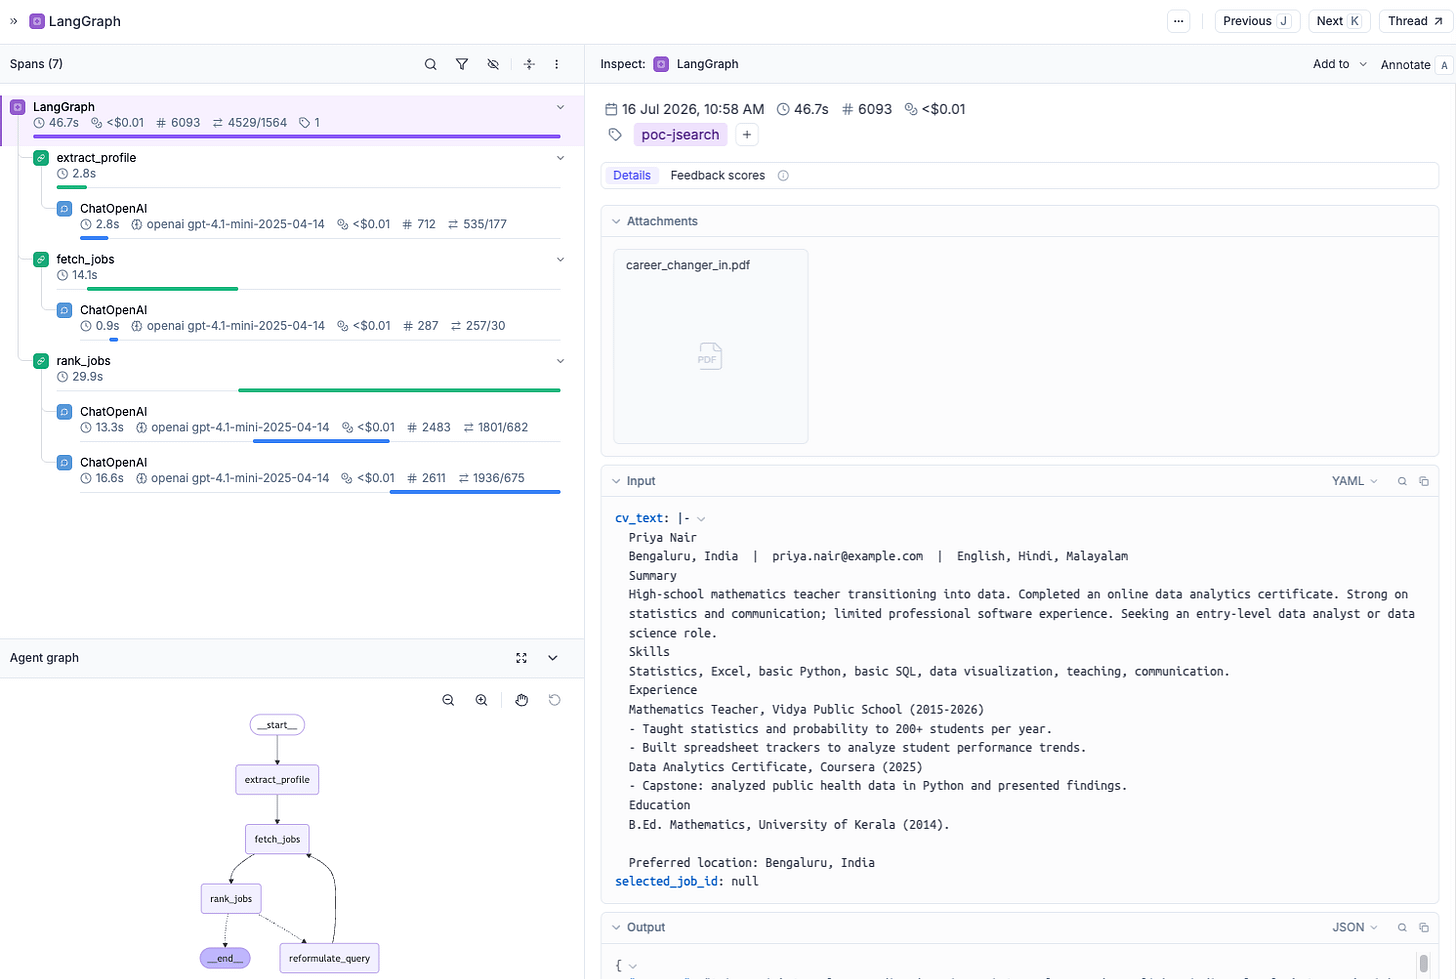Click the rank_jobs graph node

(x=231, y=899)
